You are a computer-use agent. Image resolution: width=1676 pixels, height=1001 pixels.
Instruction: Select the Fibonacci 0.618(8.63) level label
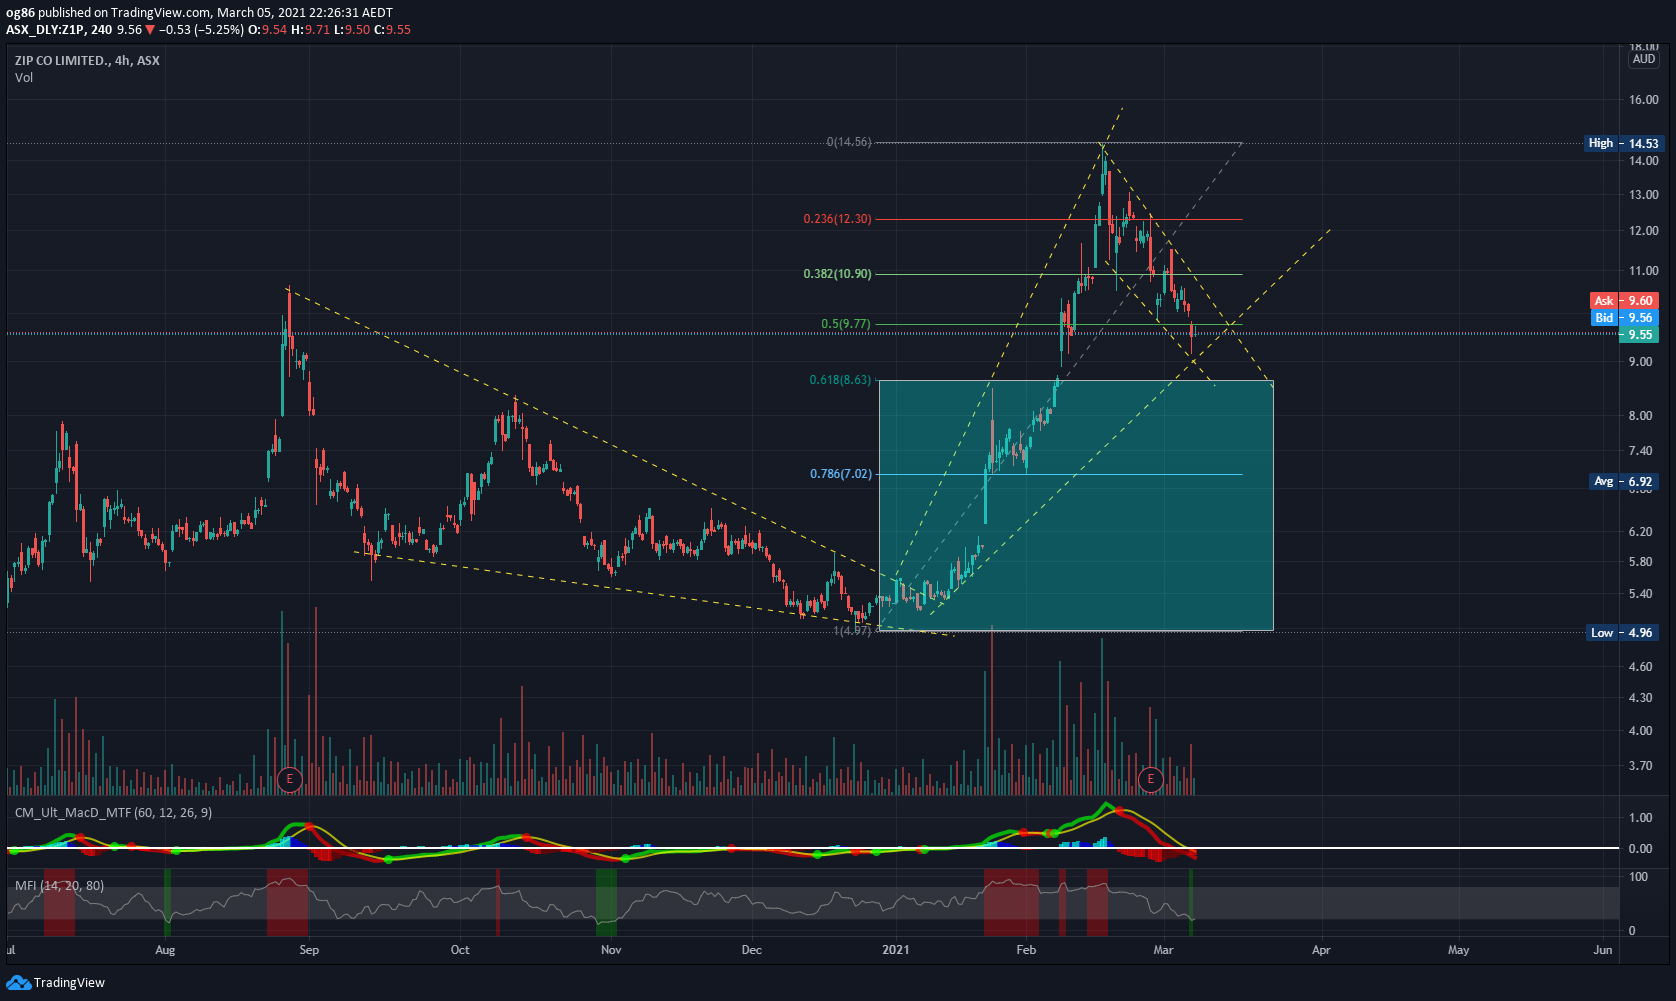840,380
